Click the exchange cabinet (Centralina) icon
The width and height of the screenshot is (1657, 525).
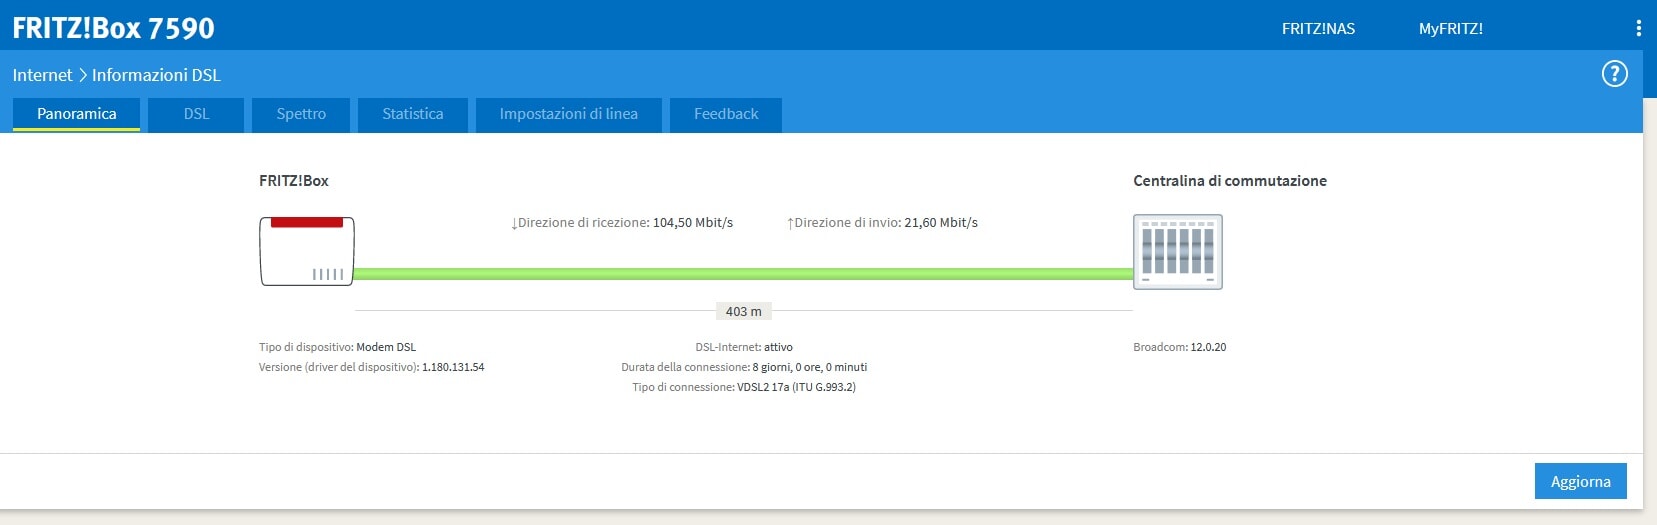[1178, 252]
